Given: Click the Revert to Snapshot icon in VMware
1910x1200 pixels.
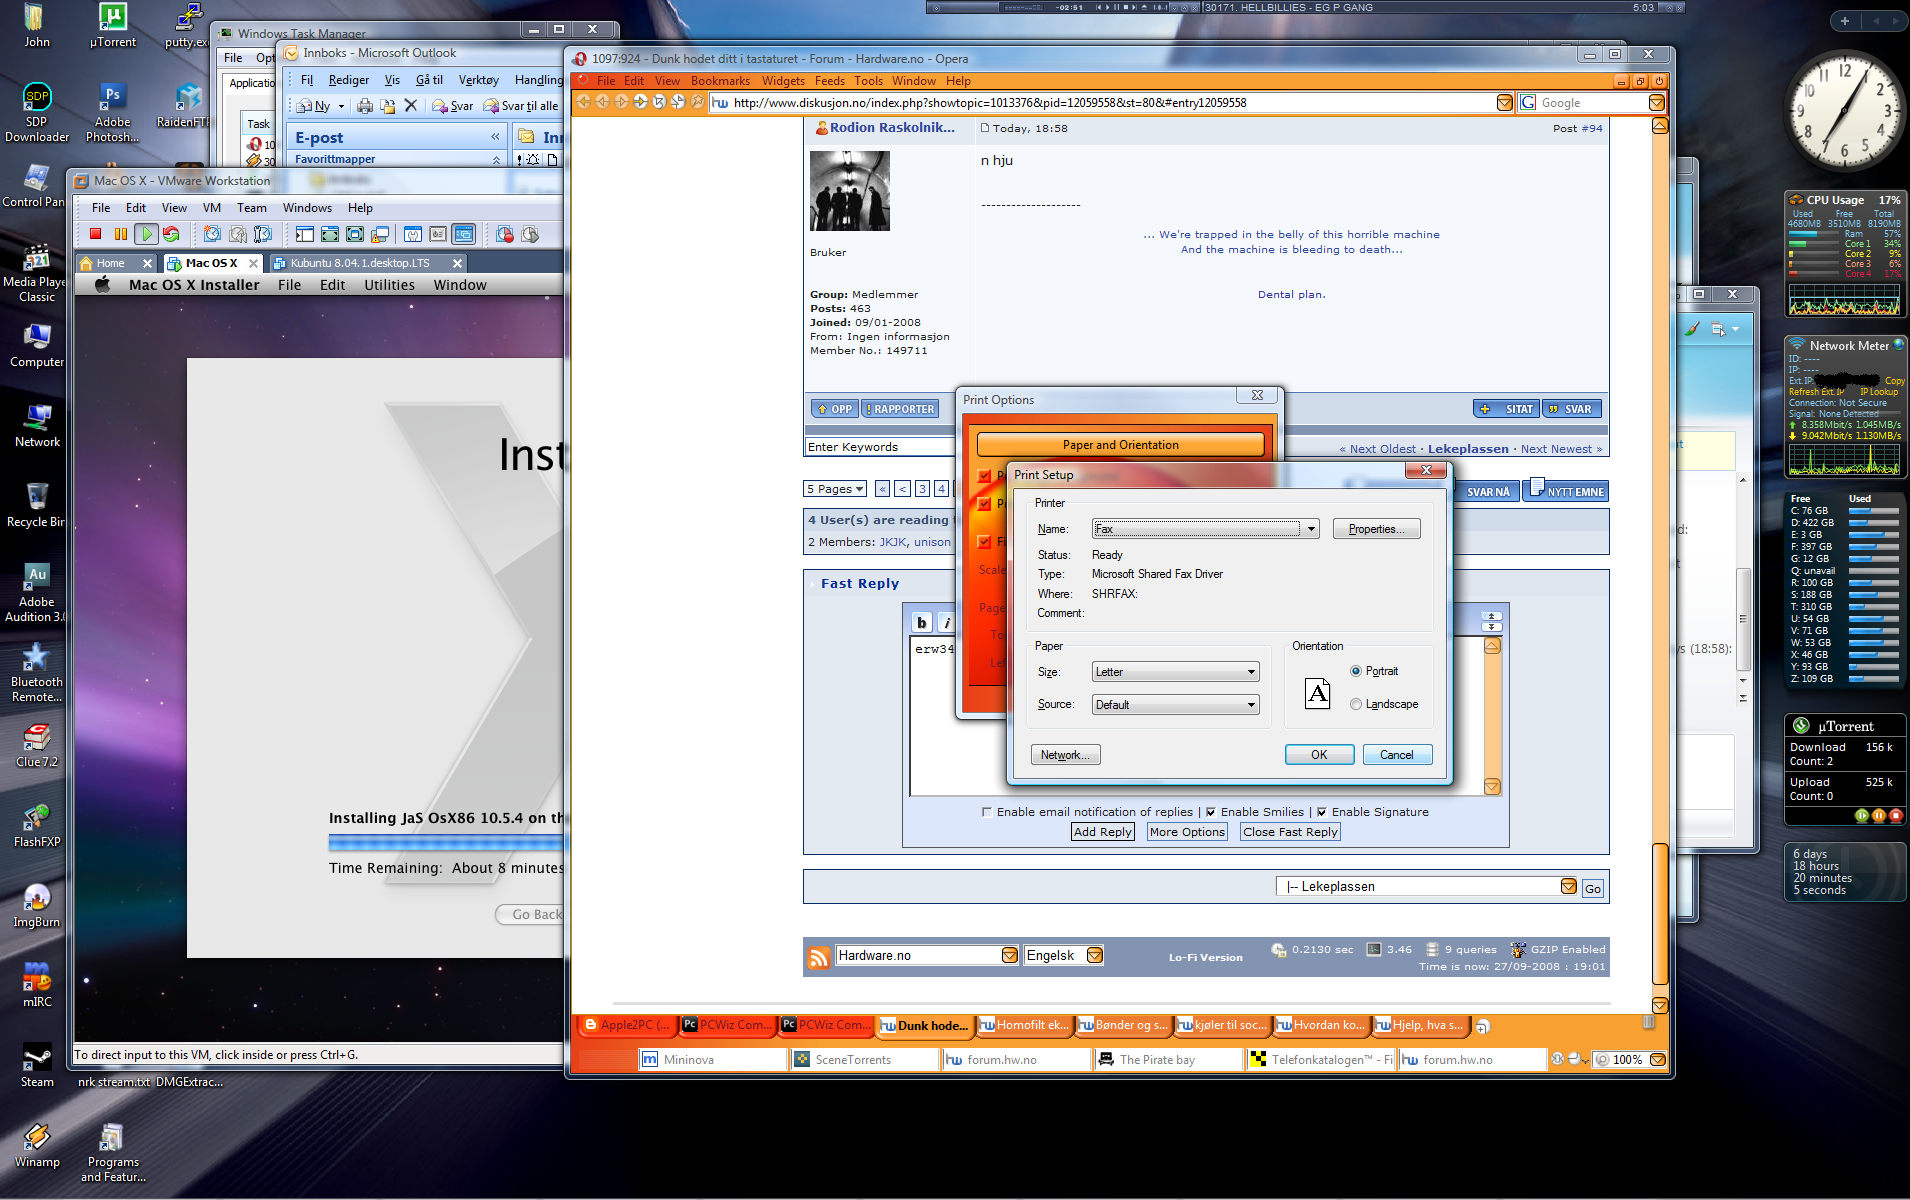Looking at the screenshot, I should click(x=238, y=234).
